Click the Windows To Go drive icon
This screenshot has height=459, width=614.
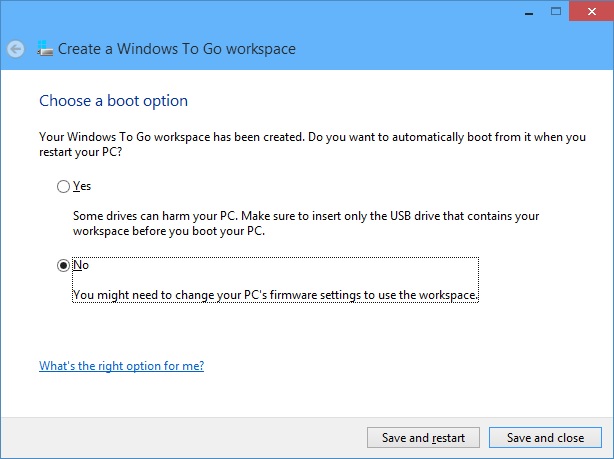coord(45,49)
